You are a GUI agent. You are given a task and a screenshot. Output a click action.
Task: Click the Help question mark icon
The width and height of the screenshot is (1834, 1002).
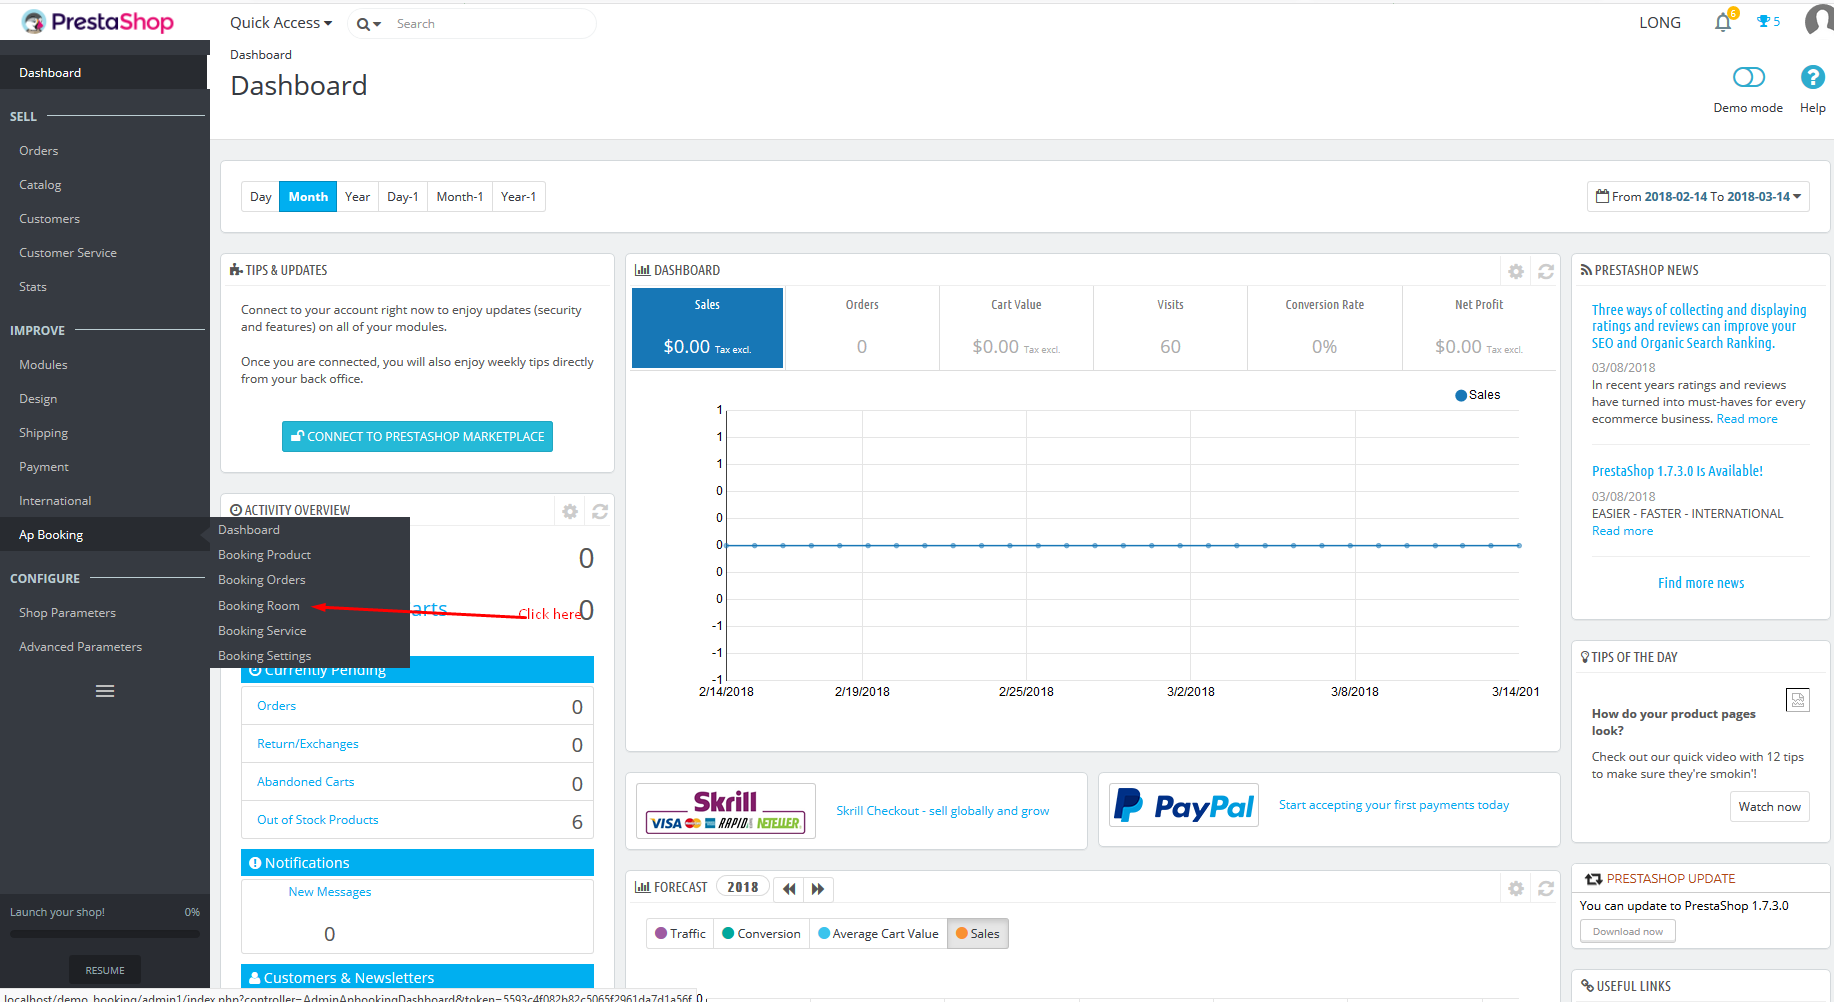point(1812,77)
